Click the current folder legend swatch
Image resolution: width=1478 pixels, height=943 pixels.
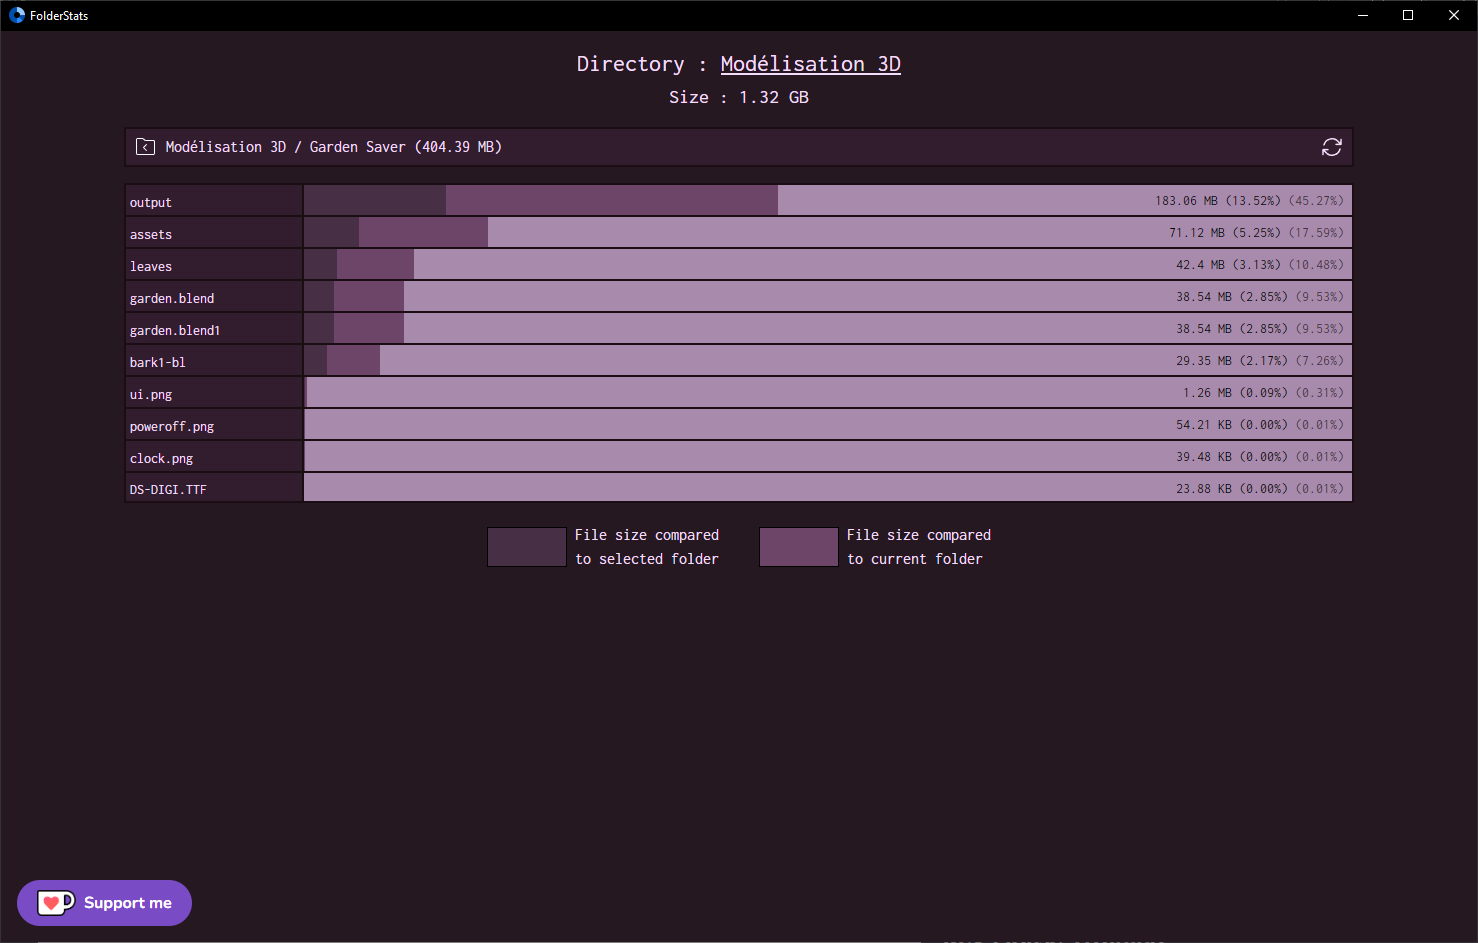(799, 547)
